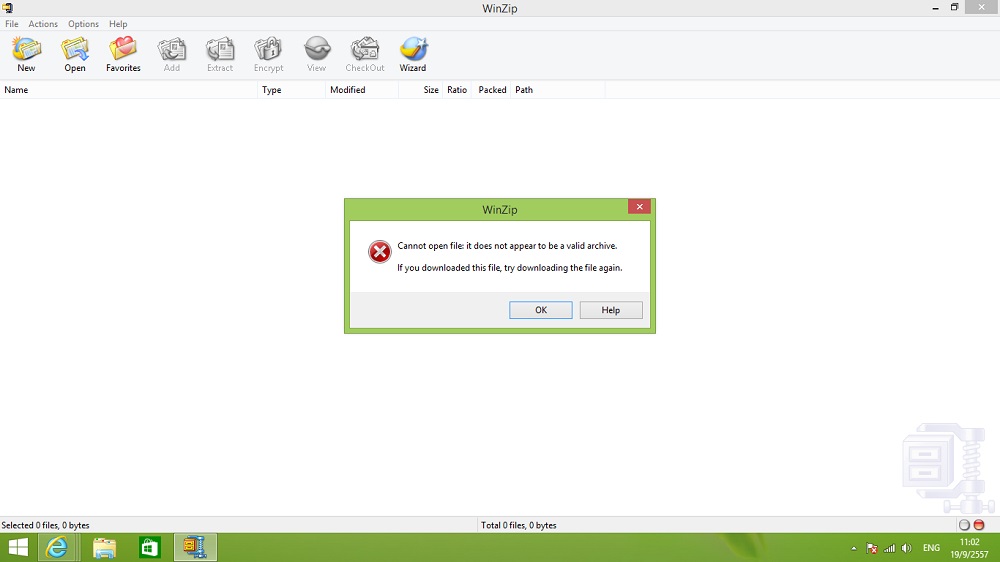
Task: Open the Options menu
Action: (83, 24)
